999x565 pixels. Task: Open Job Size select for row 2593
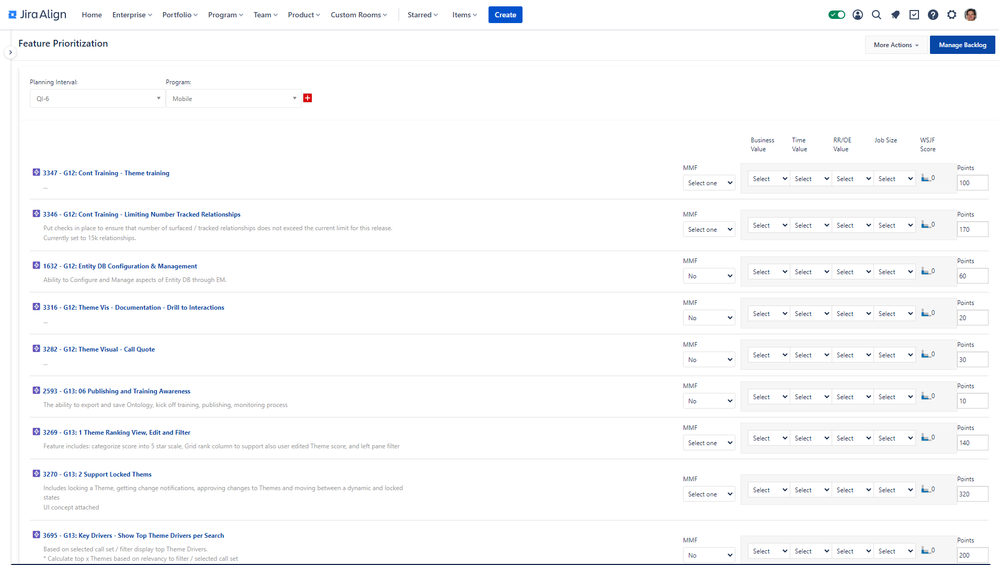pos(895,396)
